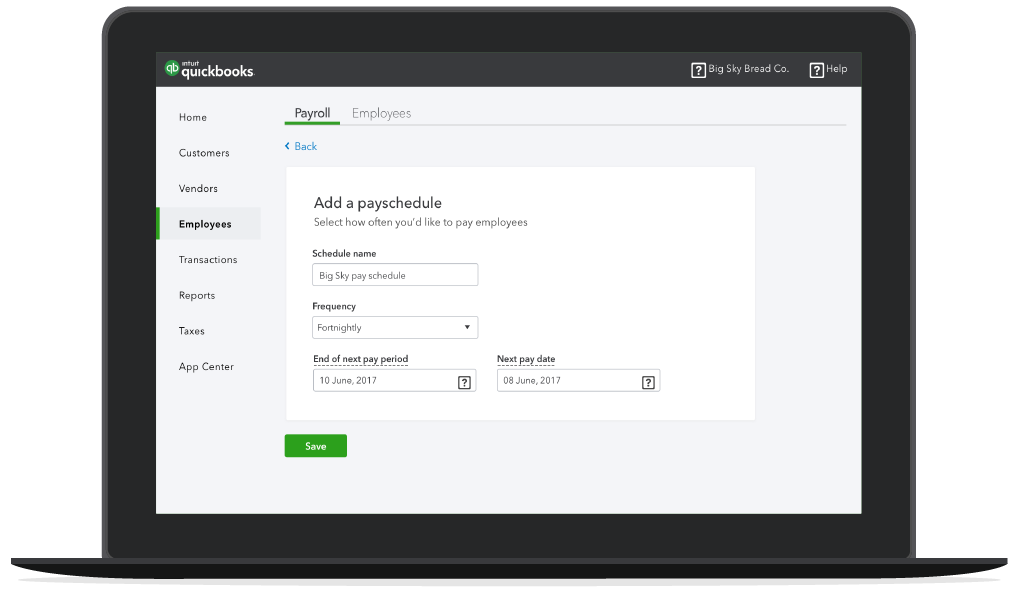
Task: Open App Center from the sidebar
Action: click(206, 367)
